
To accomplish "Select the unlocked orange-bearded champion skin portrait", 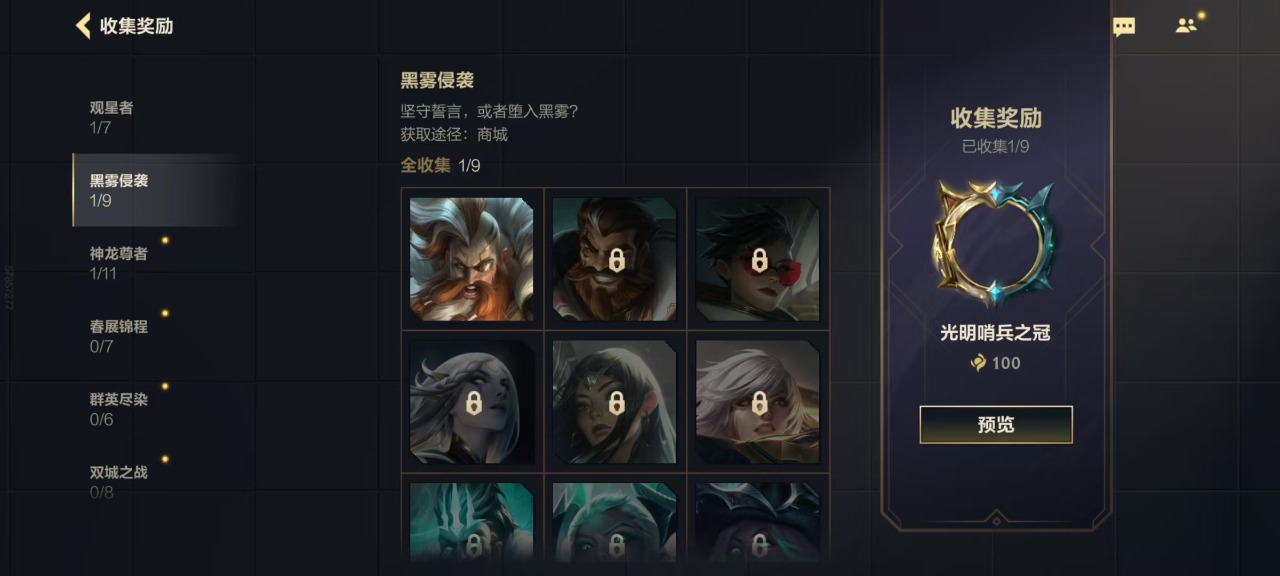I will 472,259.
